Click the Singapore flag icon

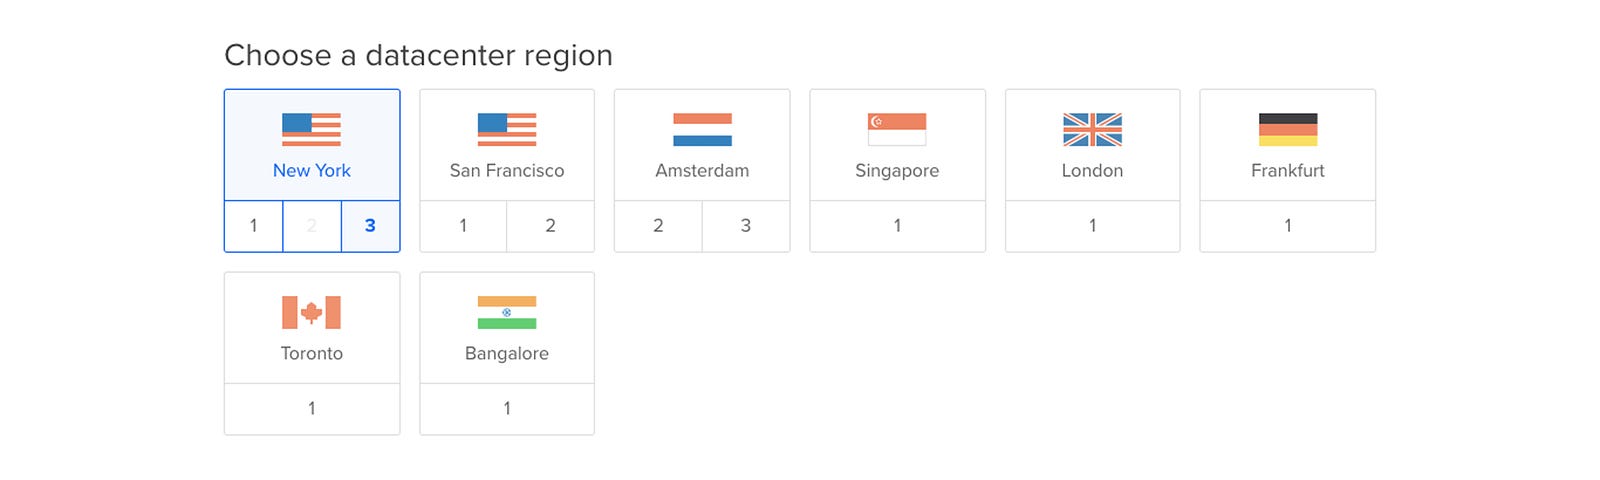[897, 129]
